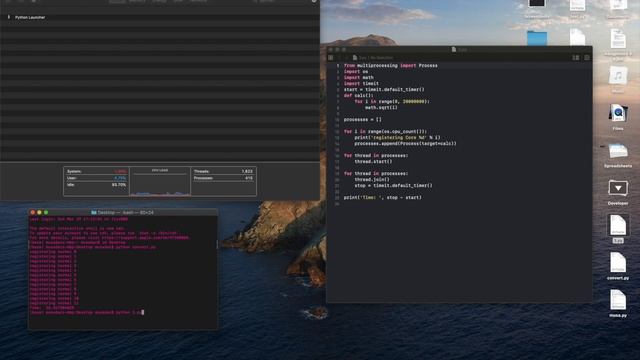Click the Threads count in Activity Monitor
Image resolution: width=640 pixels, height=360 pixels.
[x=247, y=171]
